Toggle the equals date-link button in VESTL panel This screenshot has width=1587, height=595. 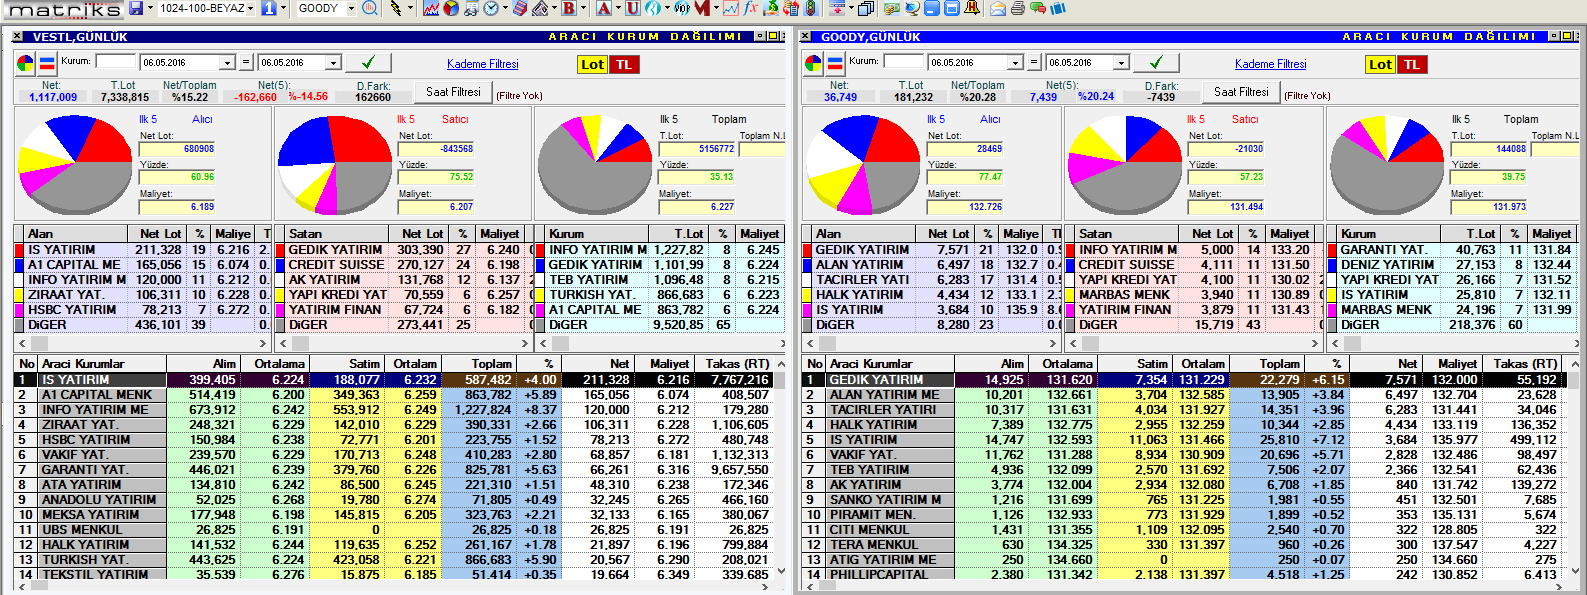(x=246, y=63)
